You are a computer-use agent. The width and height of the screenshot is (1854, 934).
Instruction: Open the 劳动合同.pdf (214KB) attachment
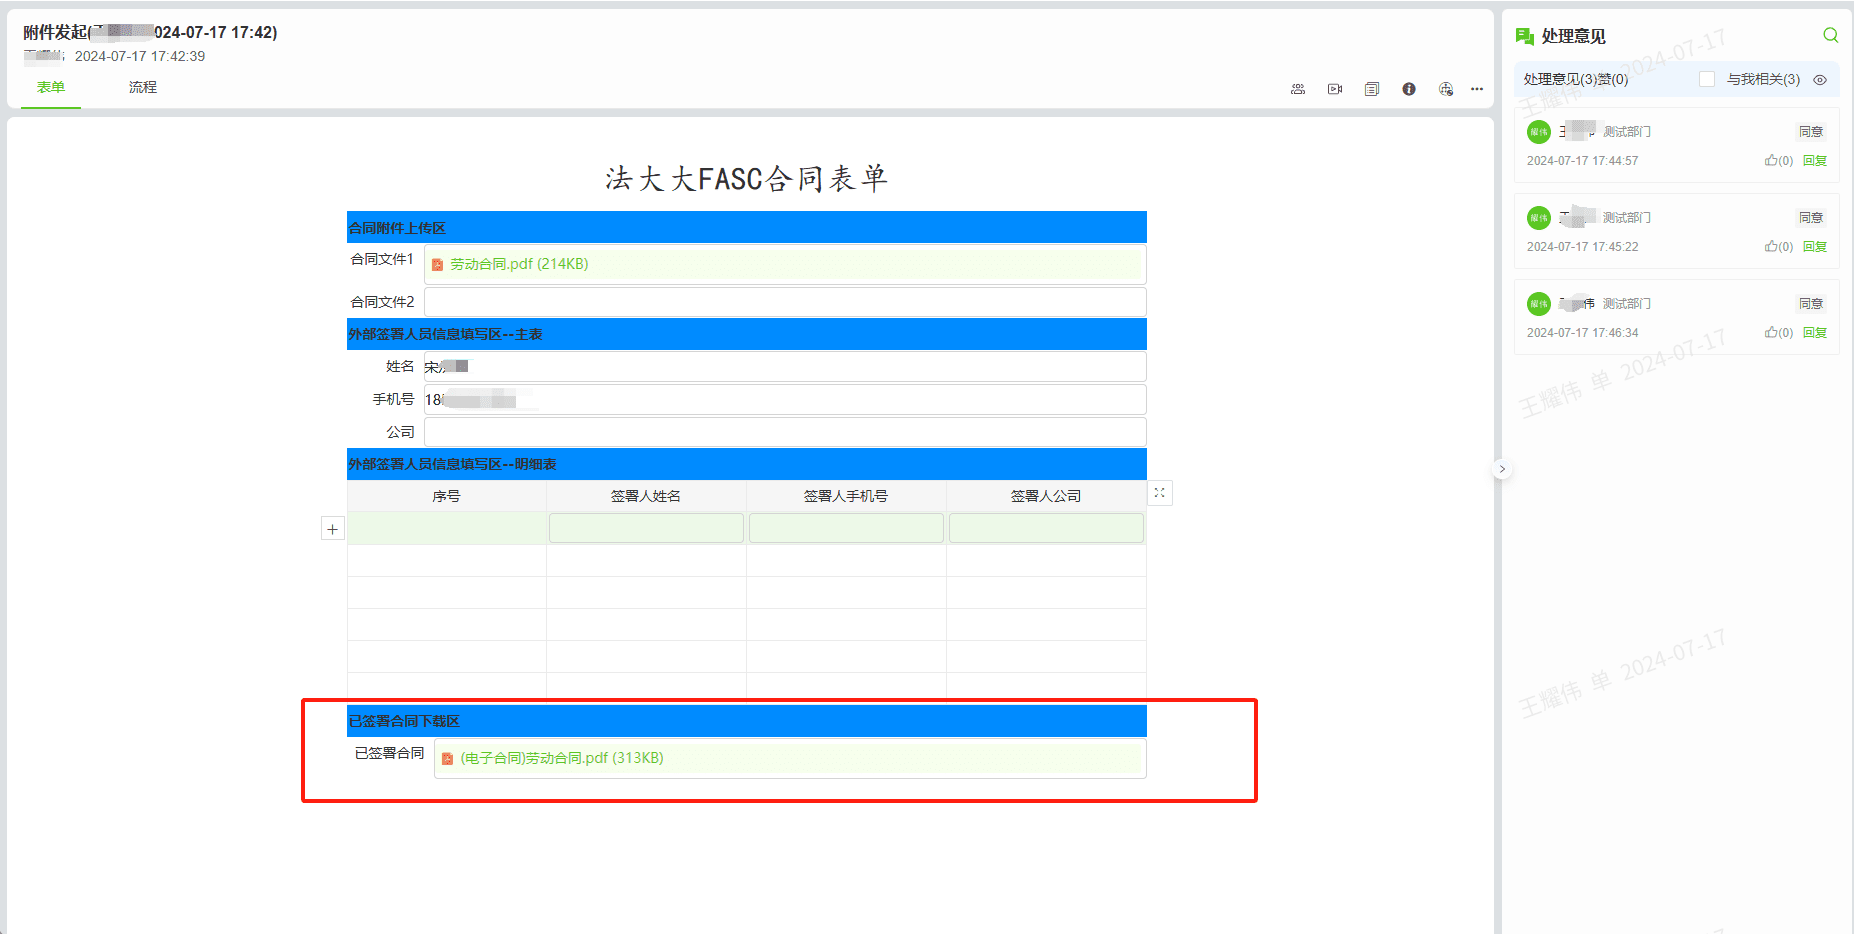(x=519, y=264)
